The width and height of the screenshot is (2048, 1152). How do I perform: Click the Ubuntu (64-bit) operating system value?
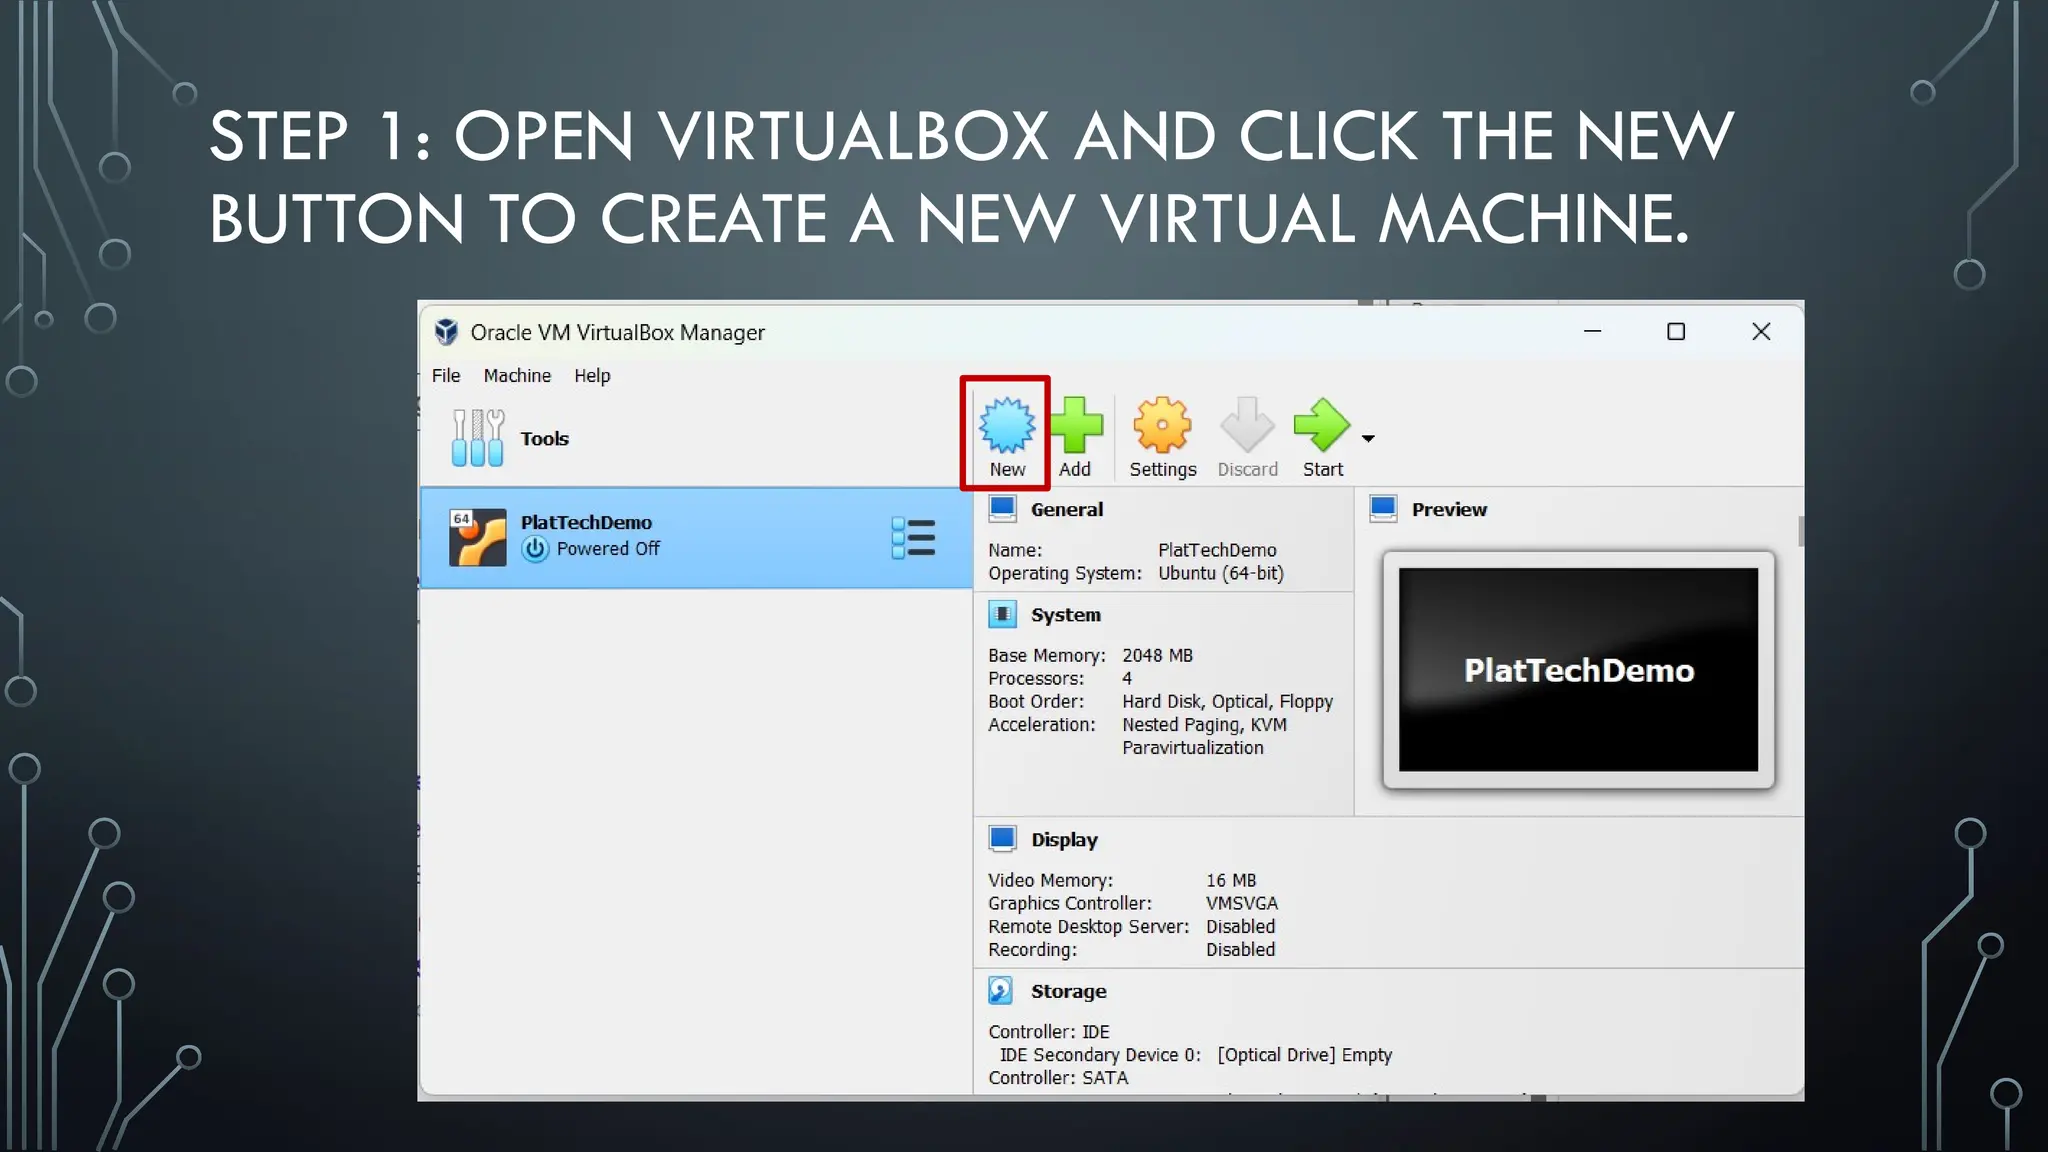(x=1221, y=573)
